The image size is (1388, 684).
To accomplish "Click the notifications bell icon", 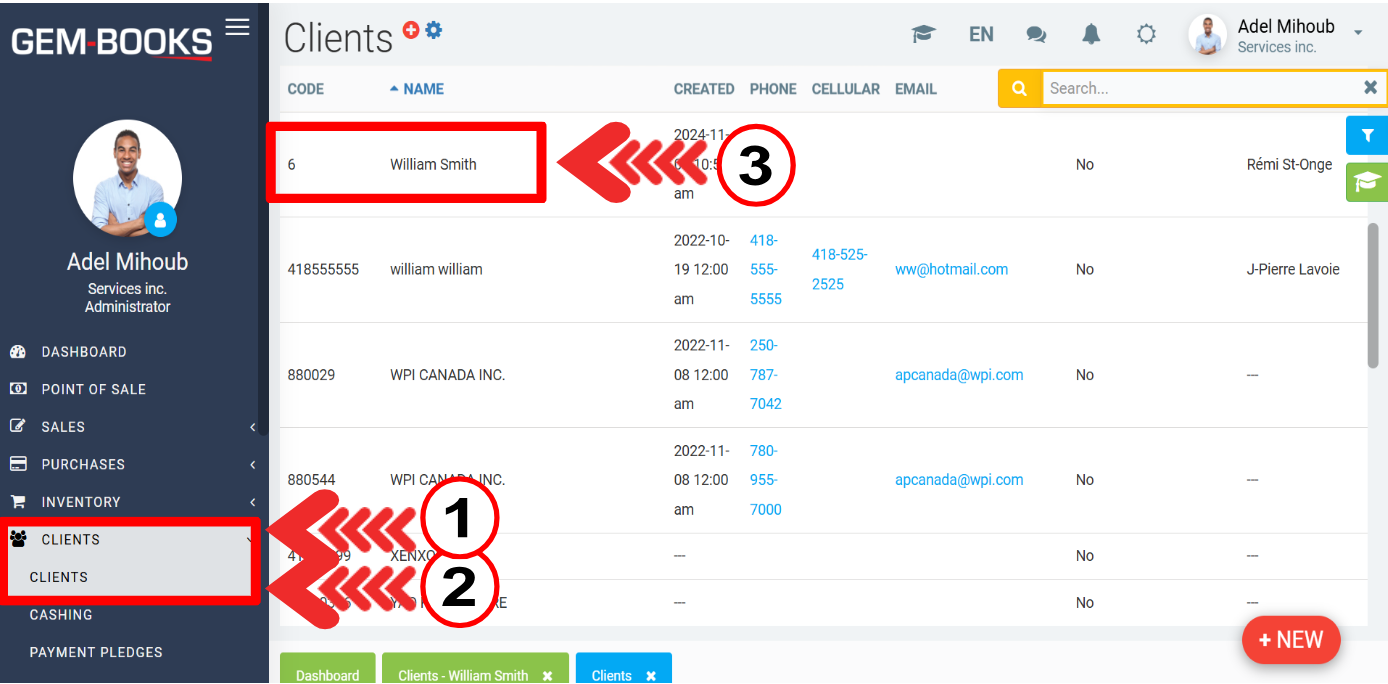I will 1091,35.
